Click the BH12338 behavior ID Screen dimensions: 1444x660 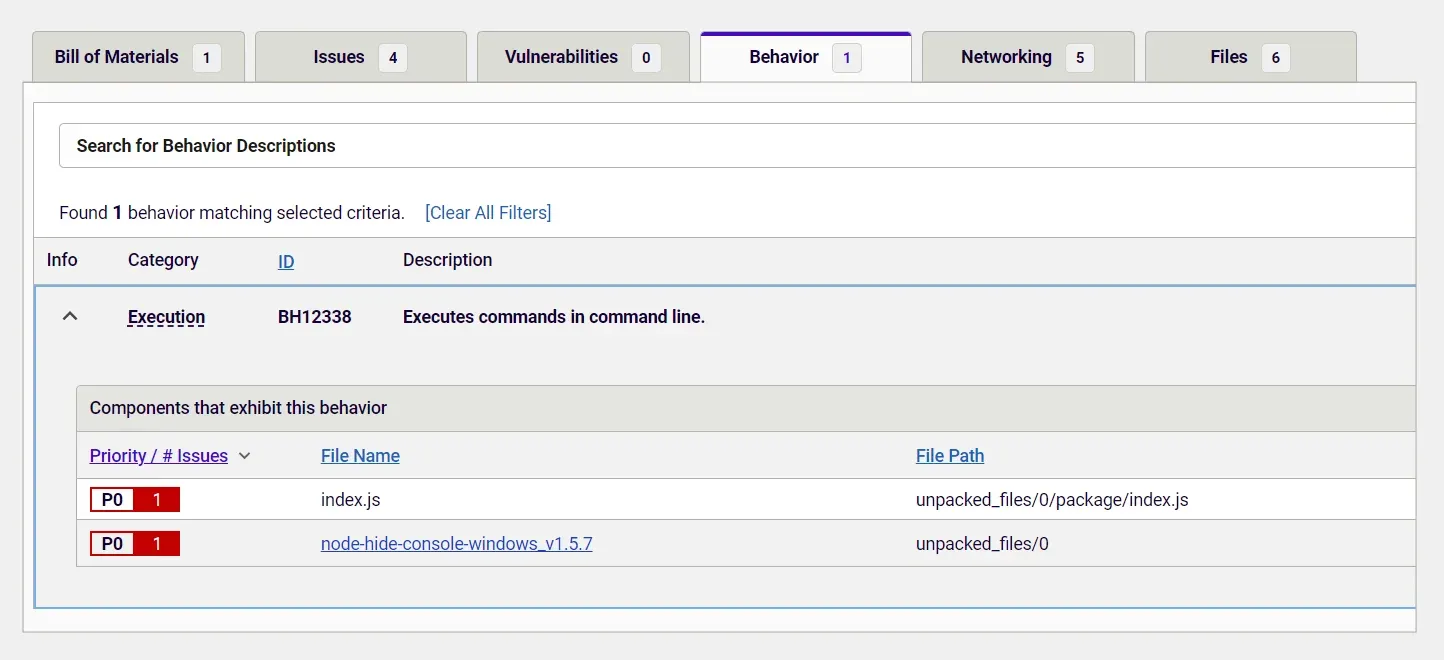click(314, 317)
